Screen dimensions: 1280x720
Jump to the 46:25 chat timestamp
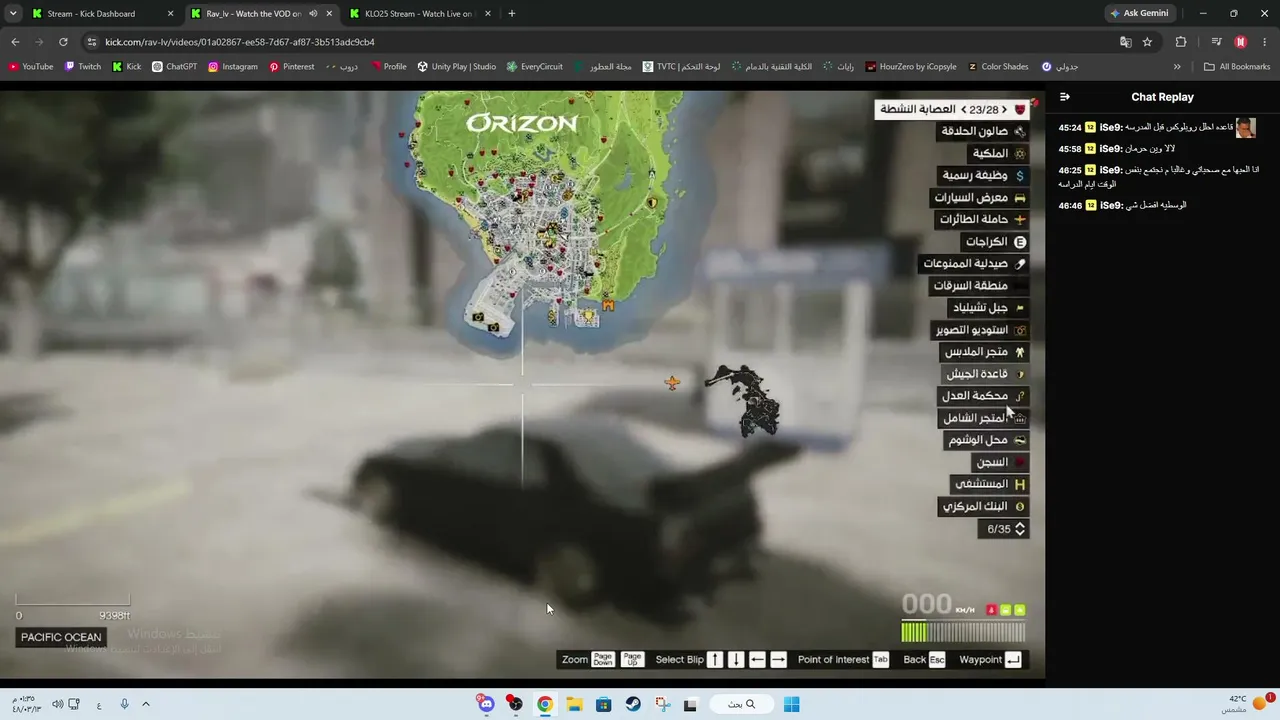[1070, 171]
